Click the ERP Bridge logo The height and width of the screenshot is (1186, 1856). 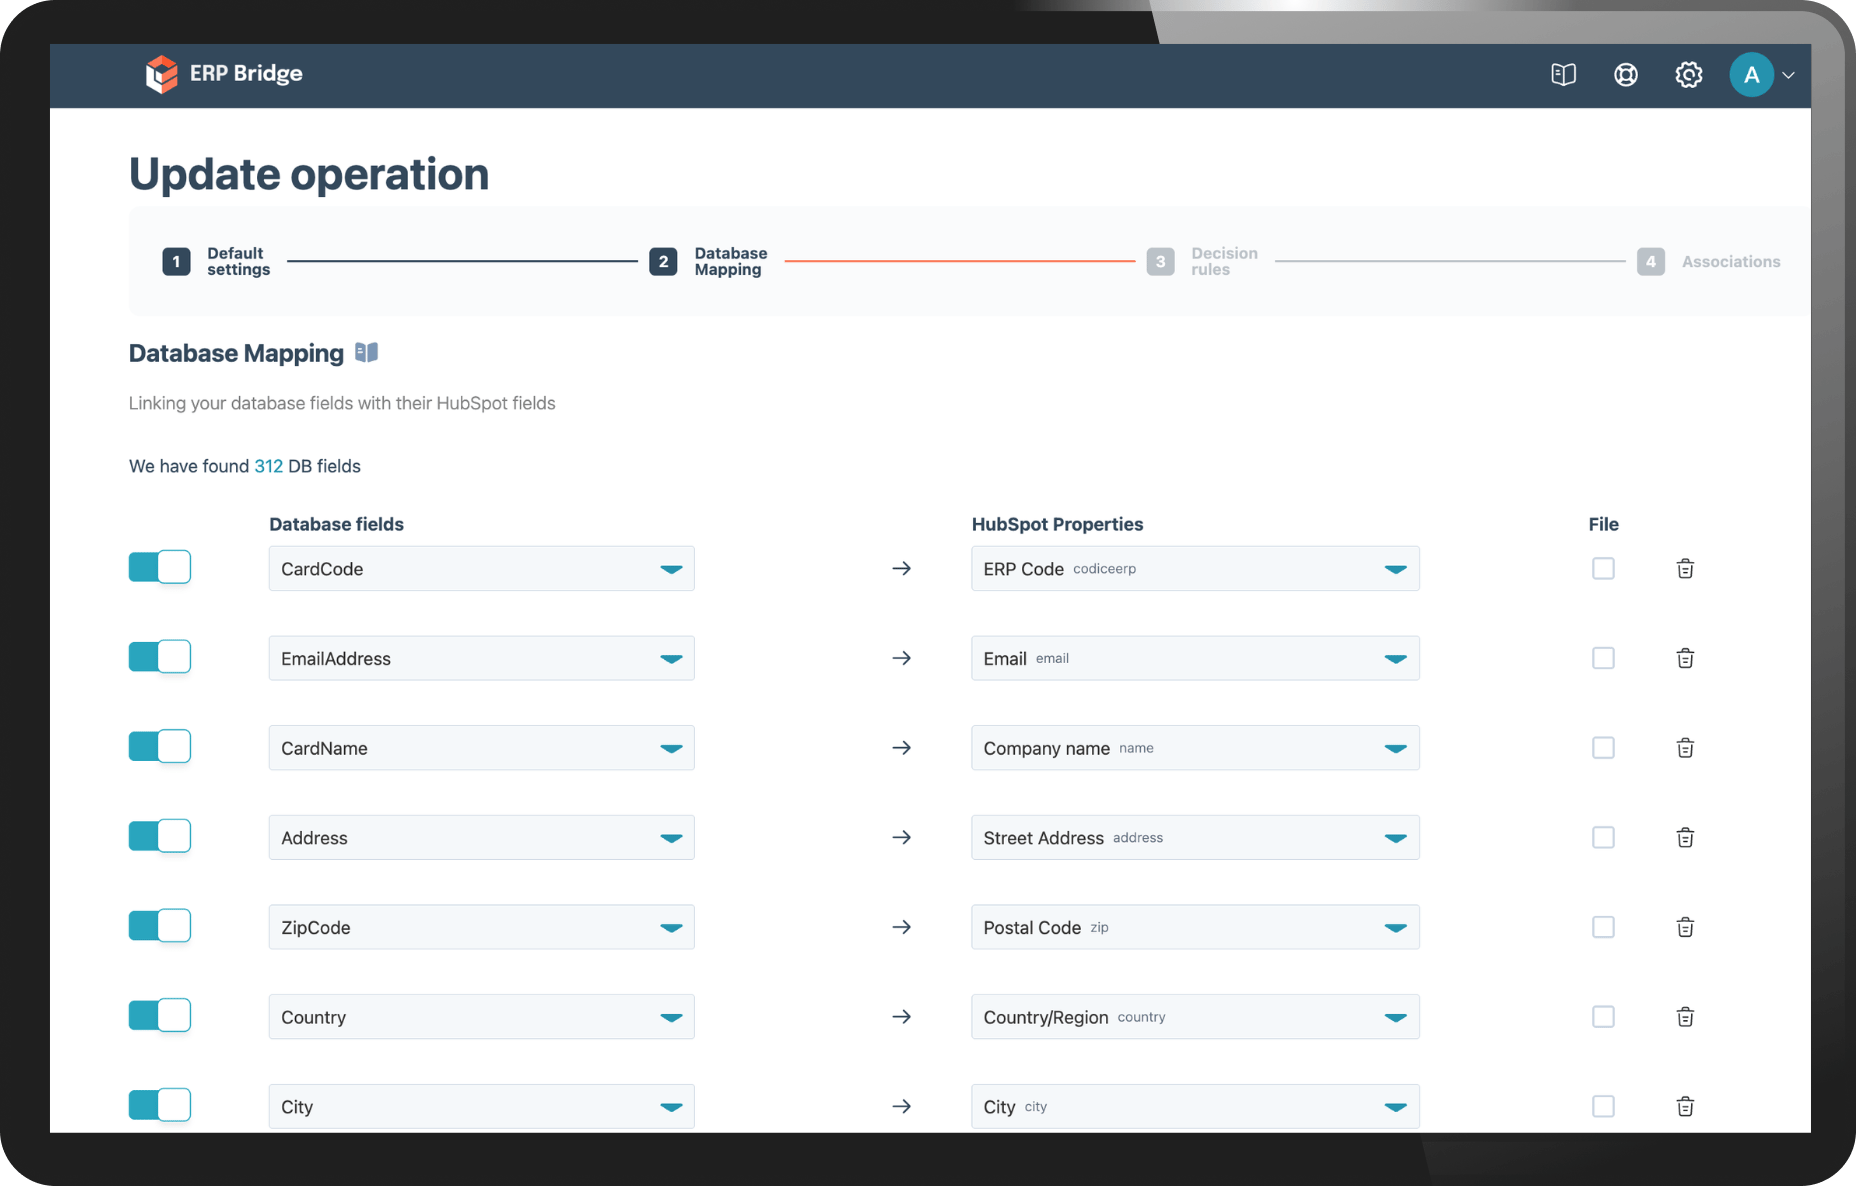coord(224,74)
